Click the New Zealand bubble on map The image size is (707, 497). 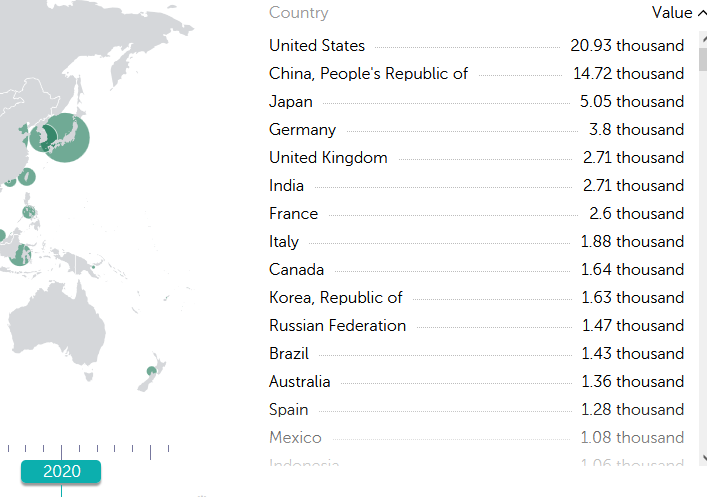152,371
